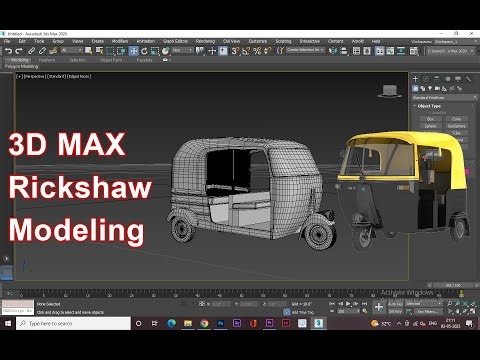The width and height of the screenshot is (480, 360).
Task: Click the Toggle Ribbon icon
Action: [x=379, y=51]
